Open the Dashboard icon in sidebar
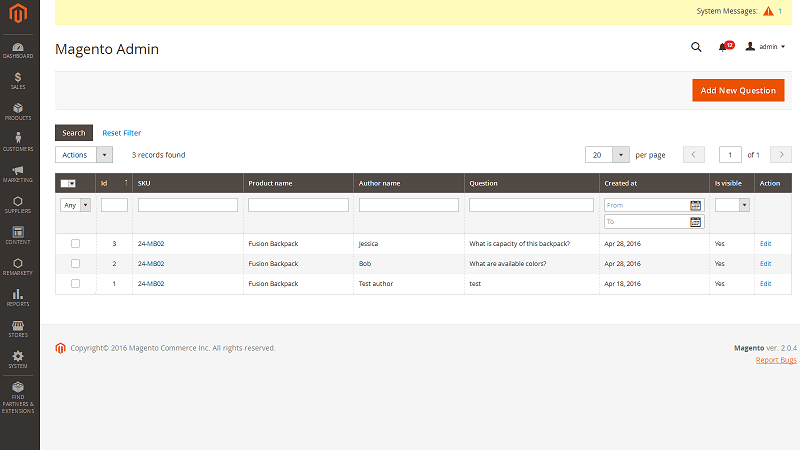Viewport: 800px width, 450px height. (19, 49)
